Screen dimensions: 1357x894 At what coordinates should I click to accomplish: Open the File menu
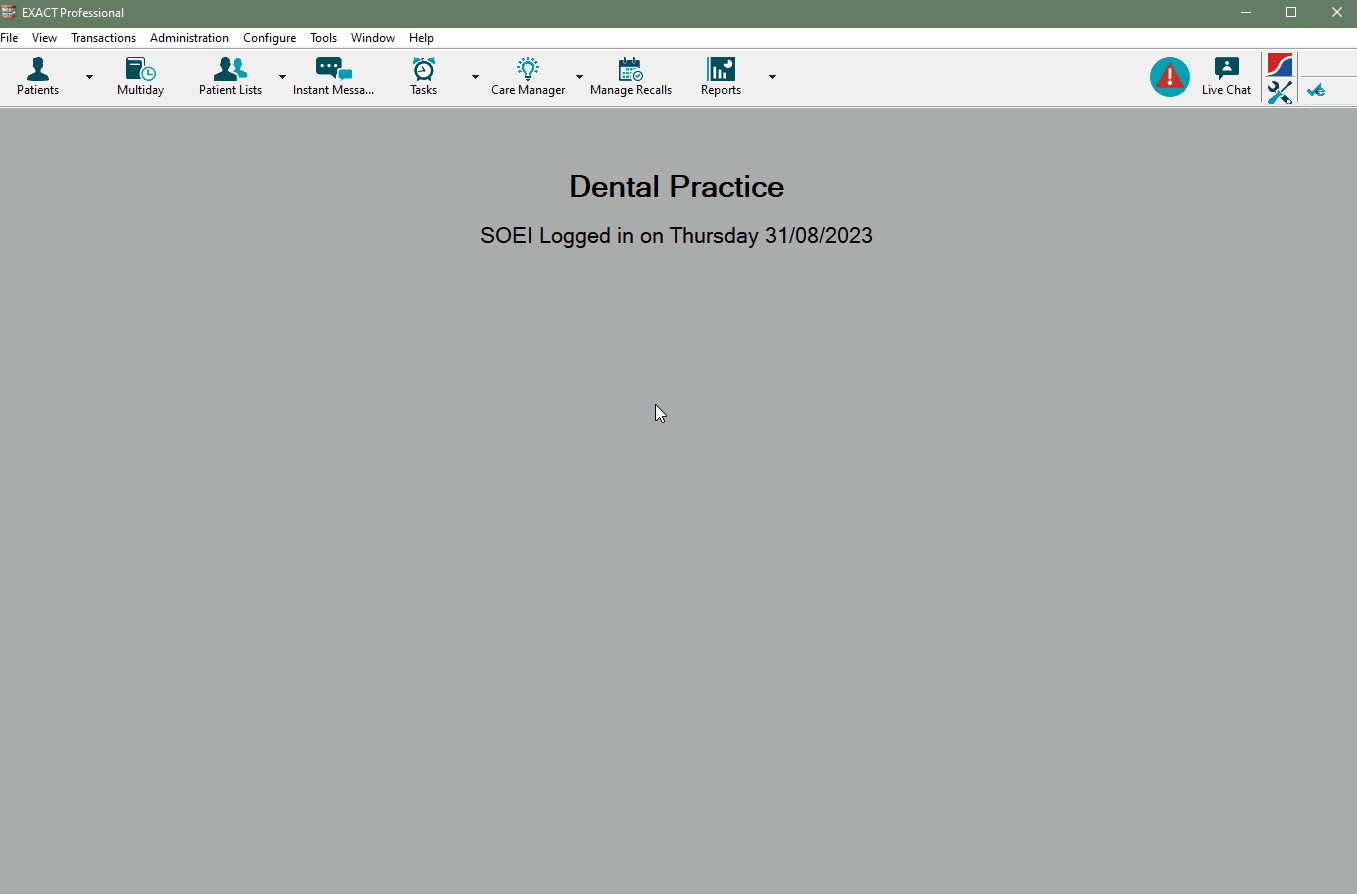[9, 38]
